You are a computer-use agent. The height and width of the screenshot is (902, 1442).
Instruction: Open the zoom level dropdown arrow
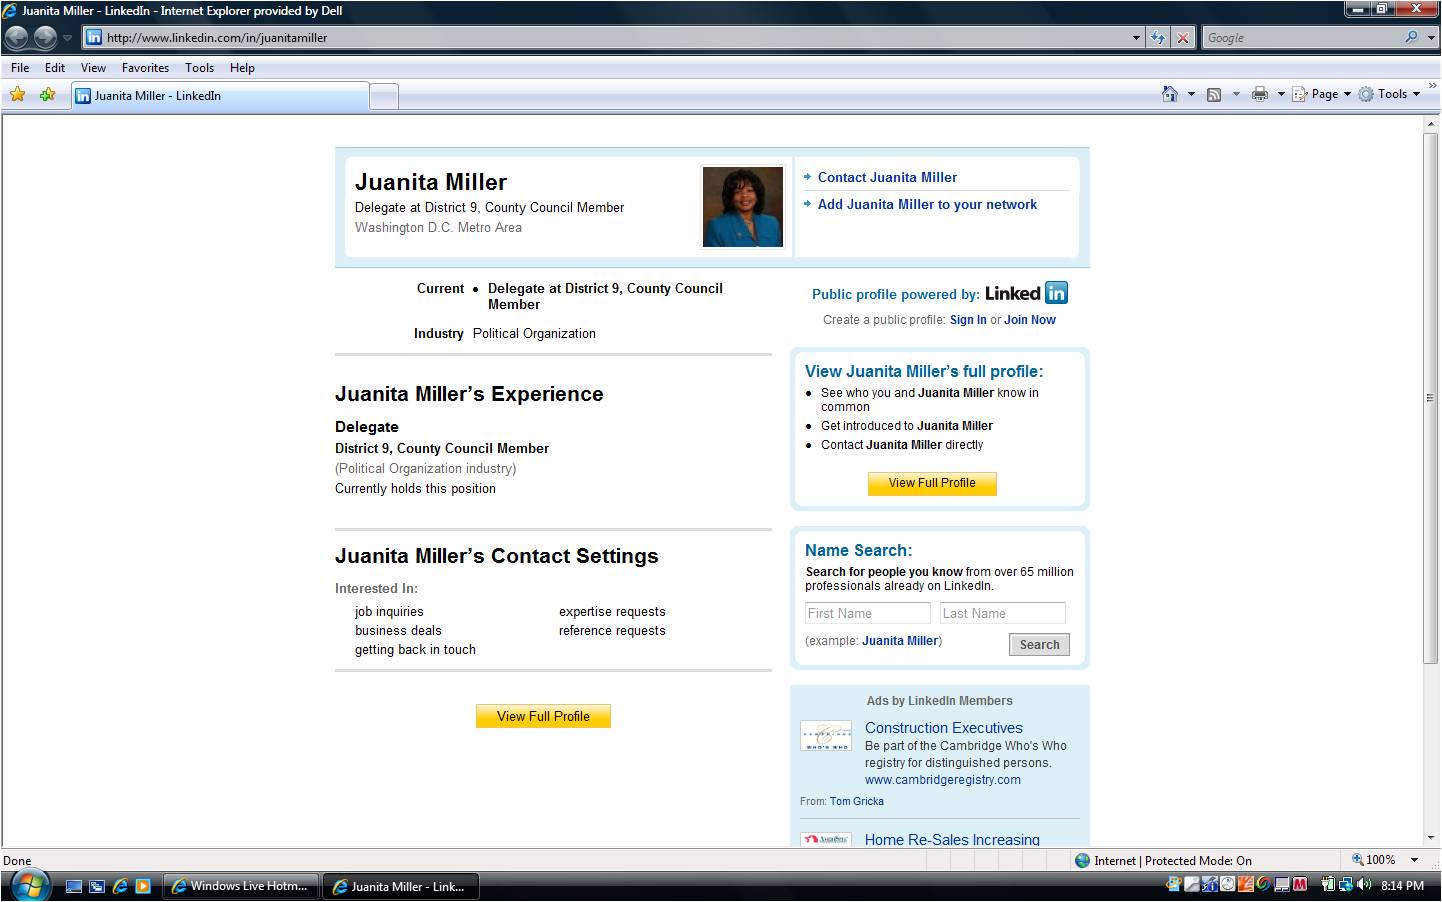click(1414, 860)
